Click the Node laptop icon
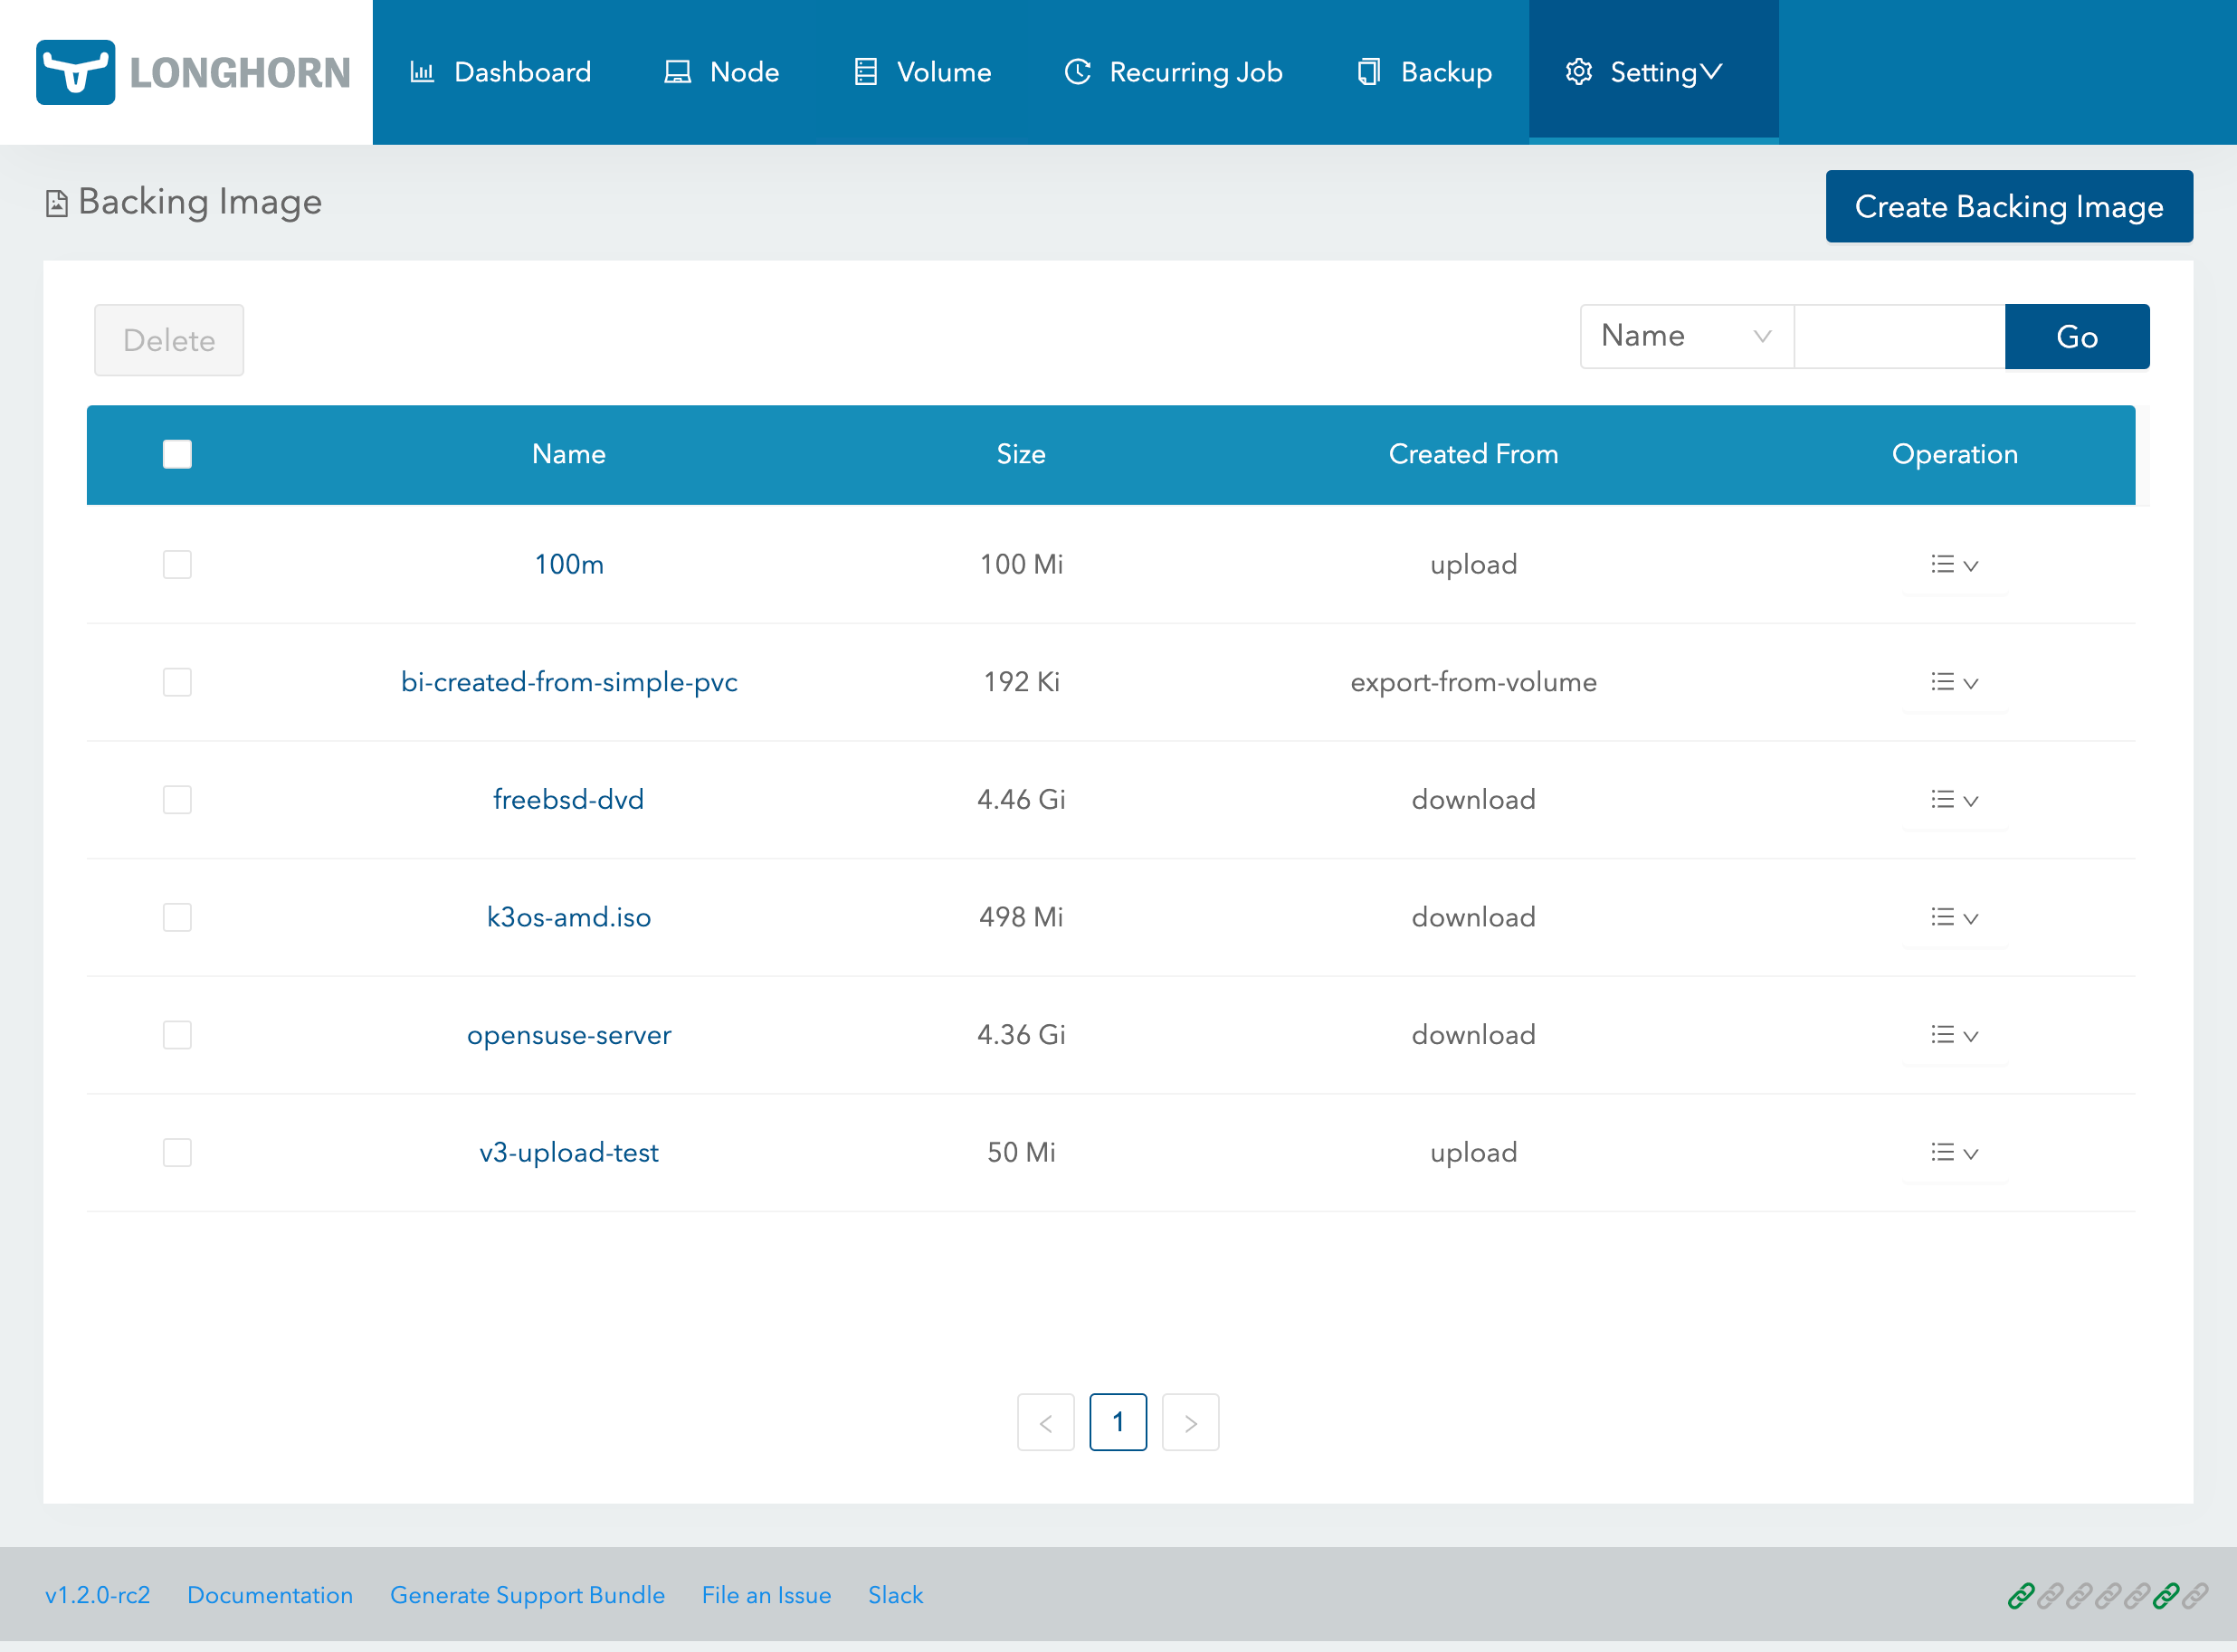Viewport: 2237px width, 1652px height. (677, 72)
